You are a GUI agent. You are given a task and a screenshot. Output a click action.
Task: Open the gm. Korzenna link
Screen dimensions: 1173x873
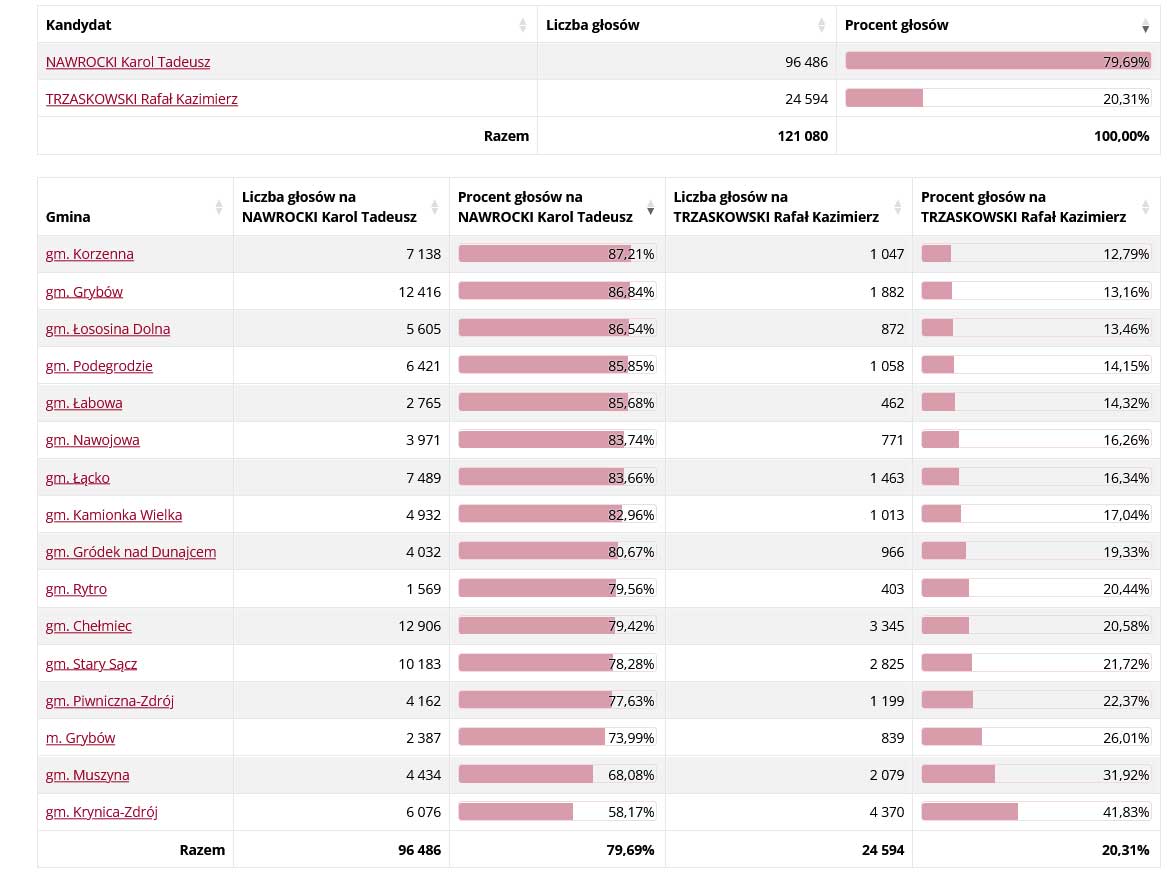click(x=90, y=254)
